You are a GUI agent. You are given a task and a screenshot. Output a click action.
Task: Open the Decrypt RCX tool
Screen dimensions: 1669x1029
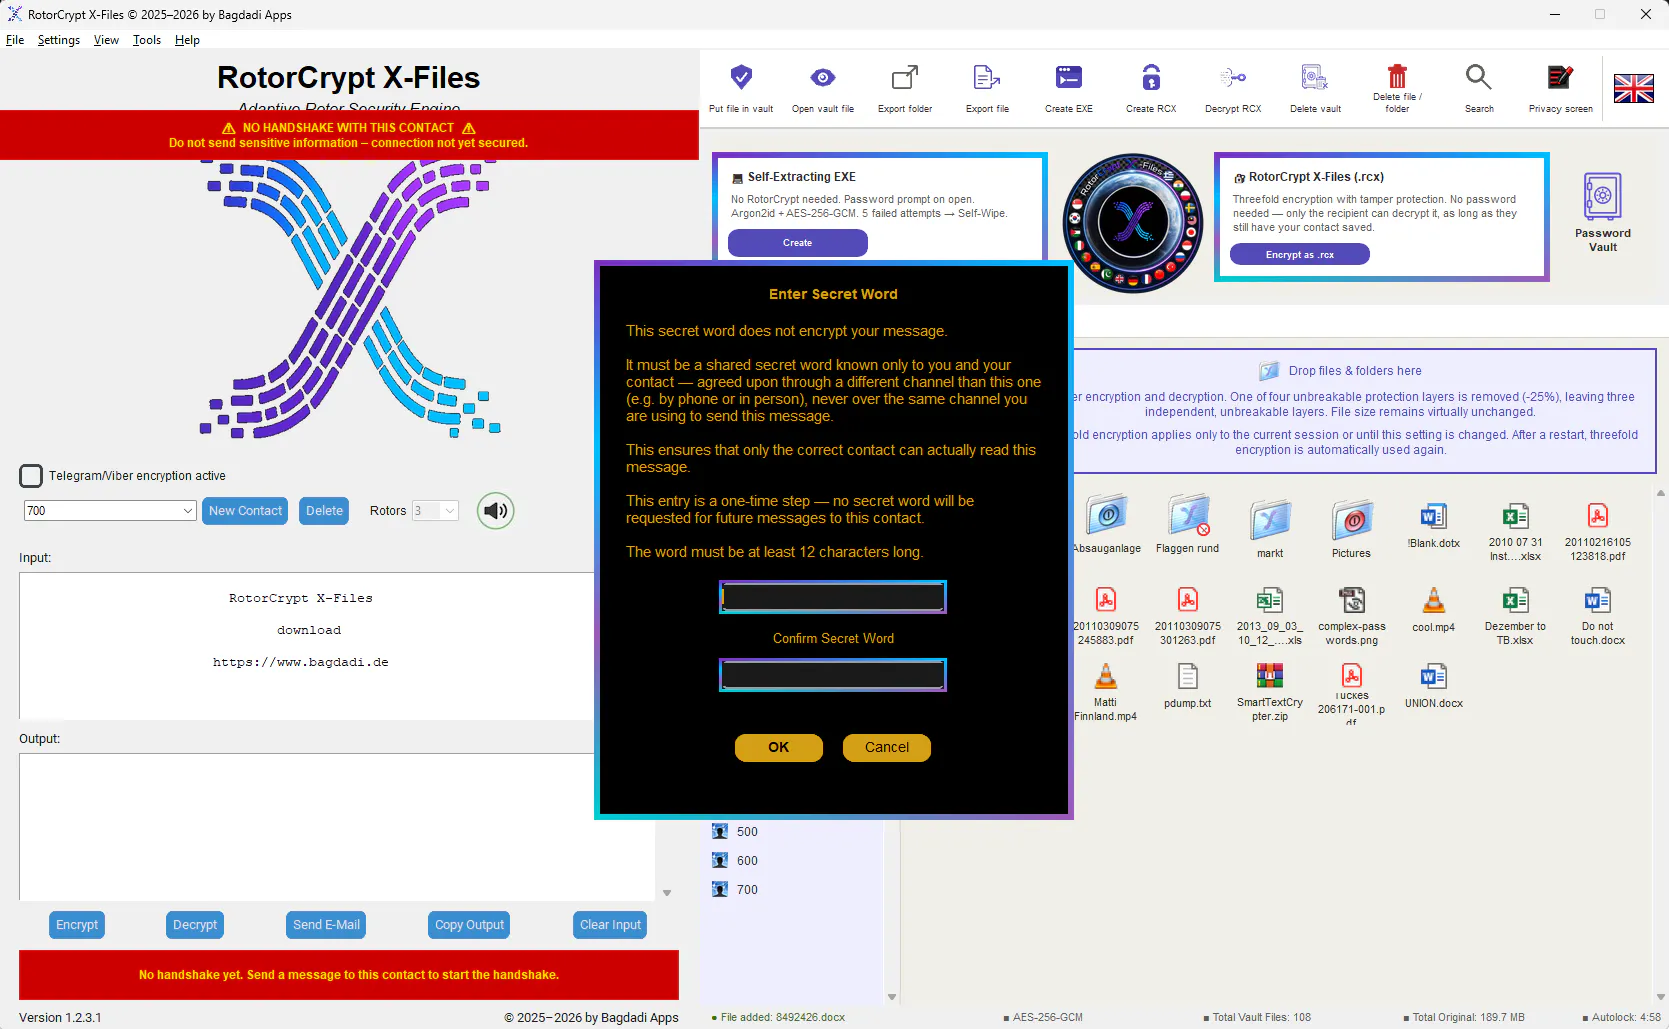[x=1233, y=77]
